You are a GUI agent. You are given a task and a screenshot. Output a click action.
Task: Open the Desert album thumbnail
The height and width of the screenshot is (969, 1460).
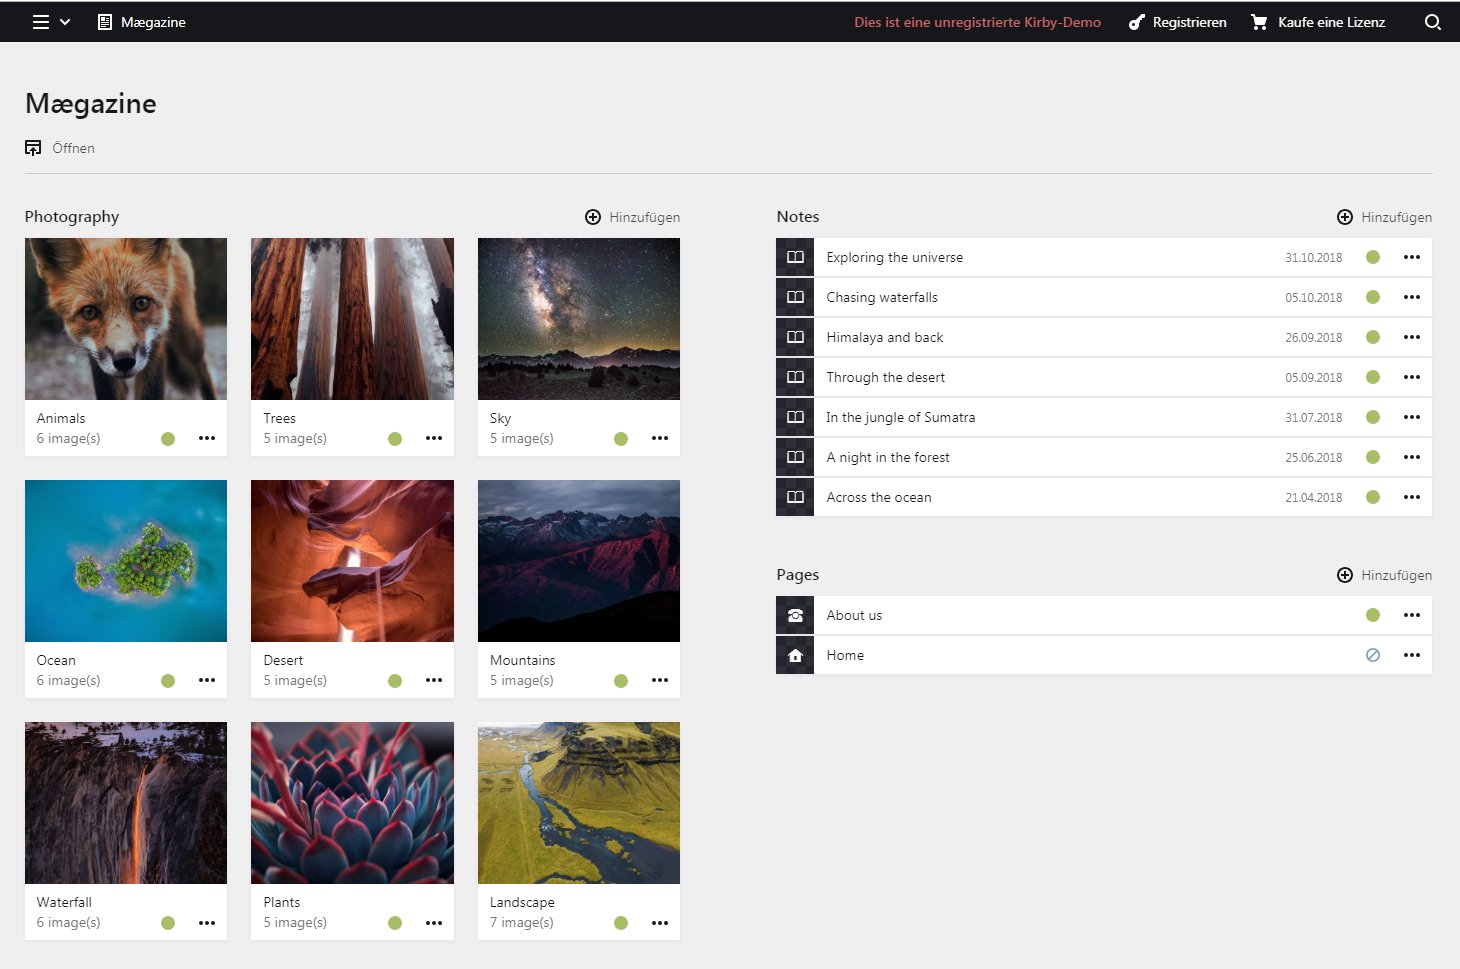click(x=352, y=561)
